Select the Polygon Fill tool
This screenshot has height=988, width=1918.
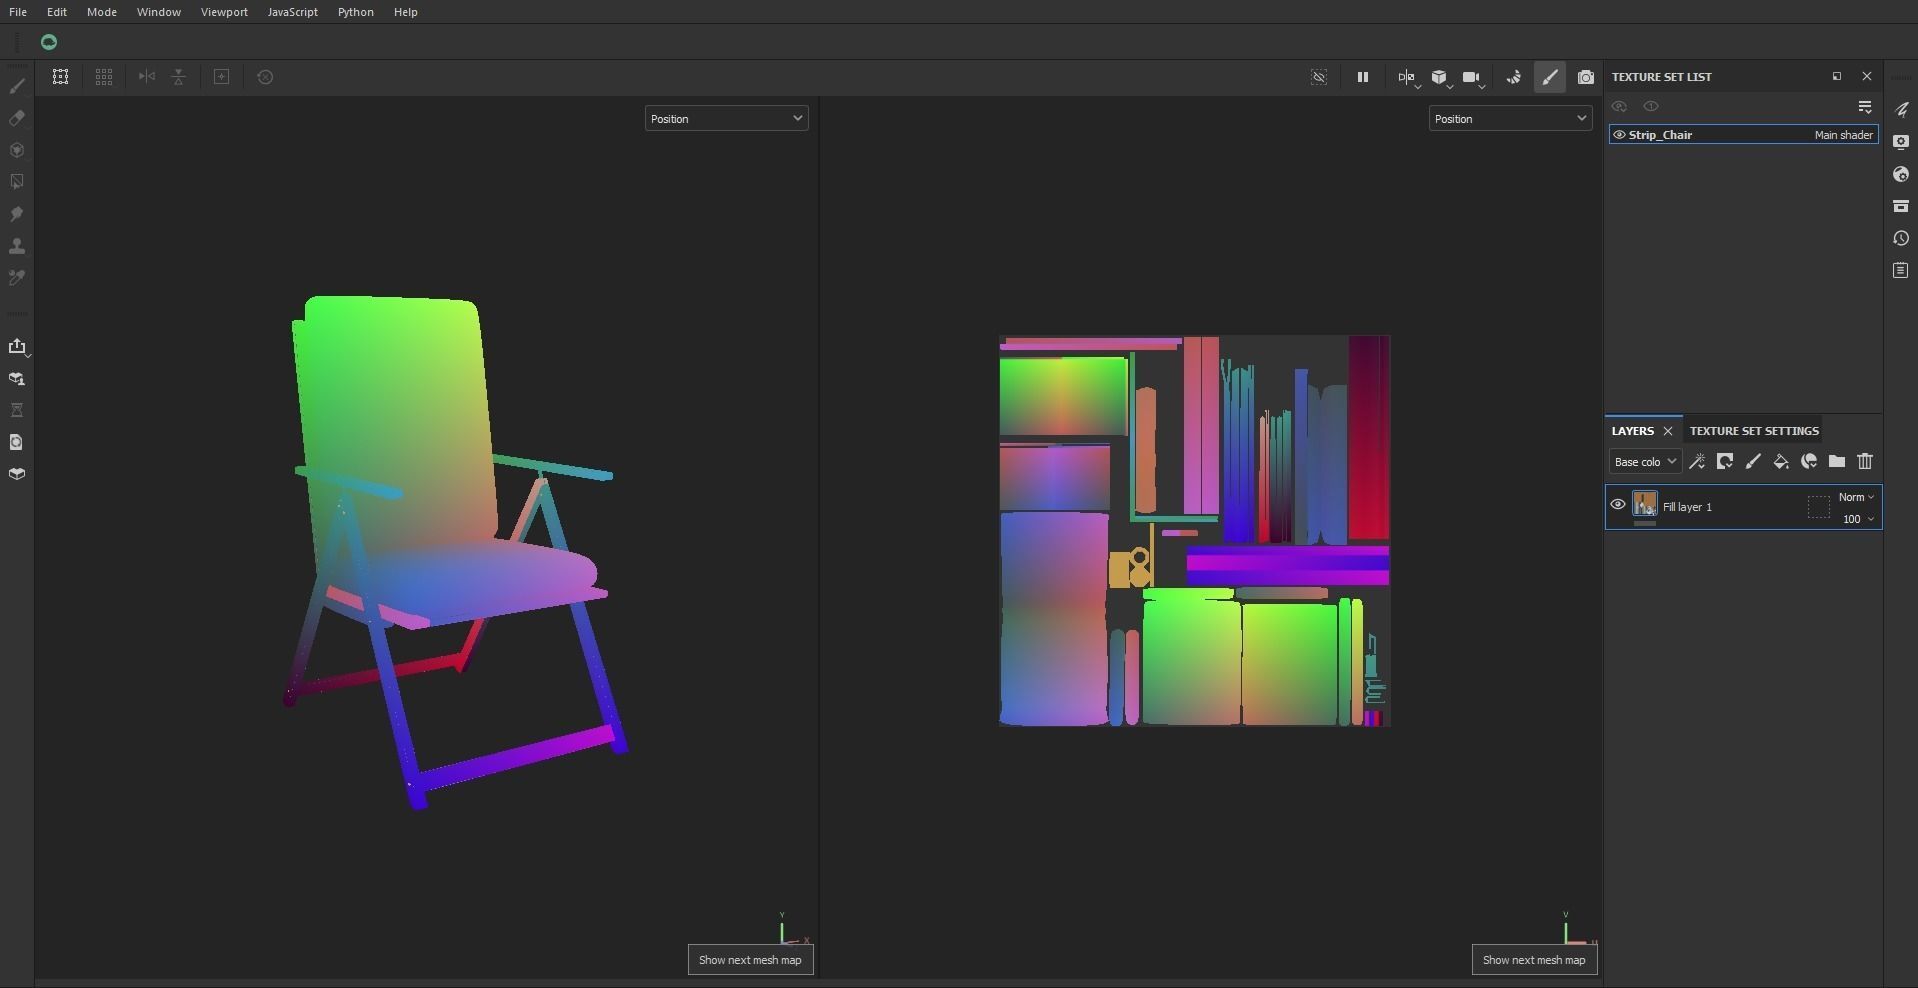[17, 182]
